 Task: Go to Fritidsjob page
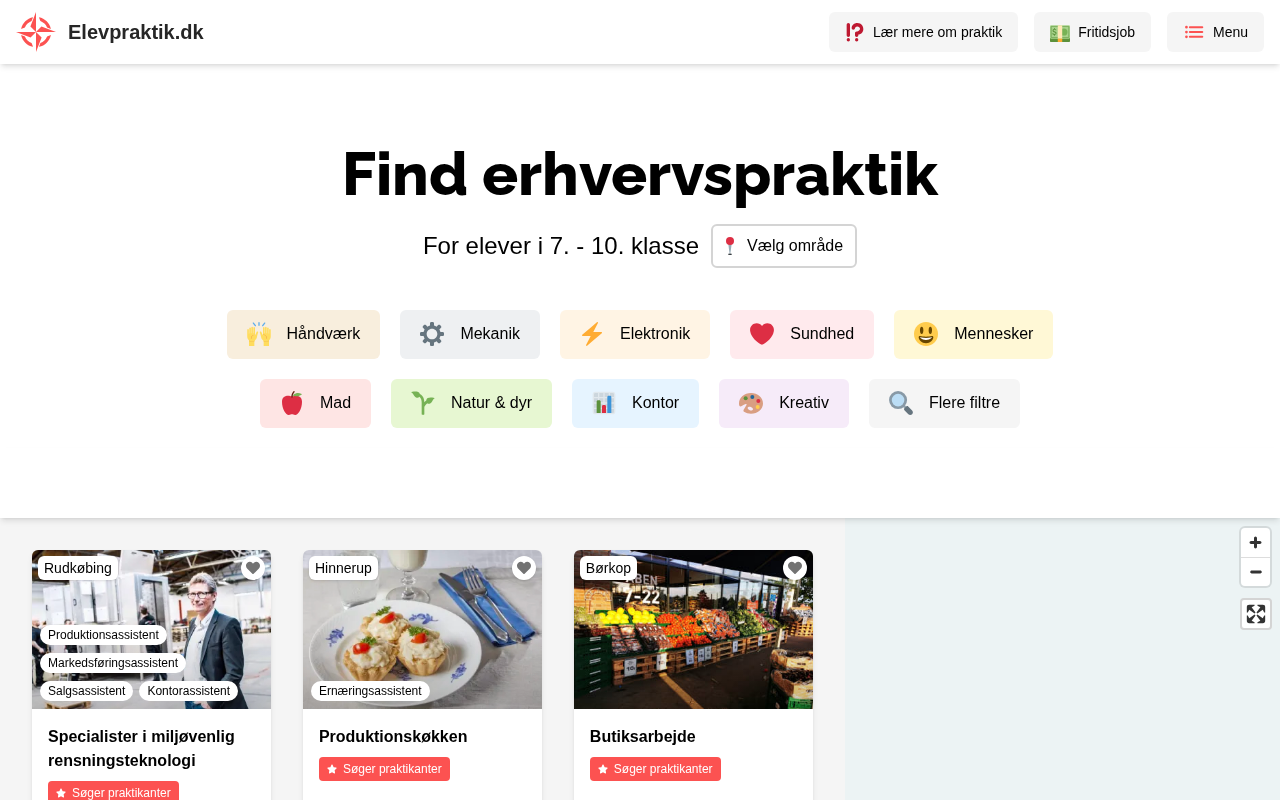(1092, 32)
